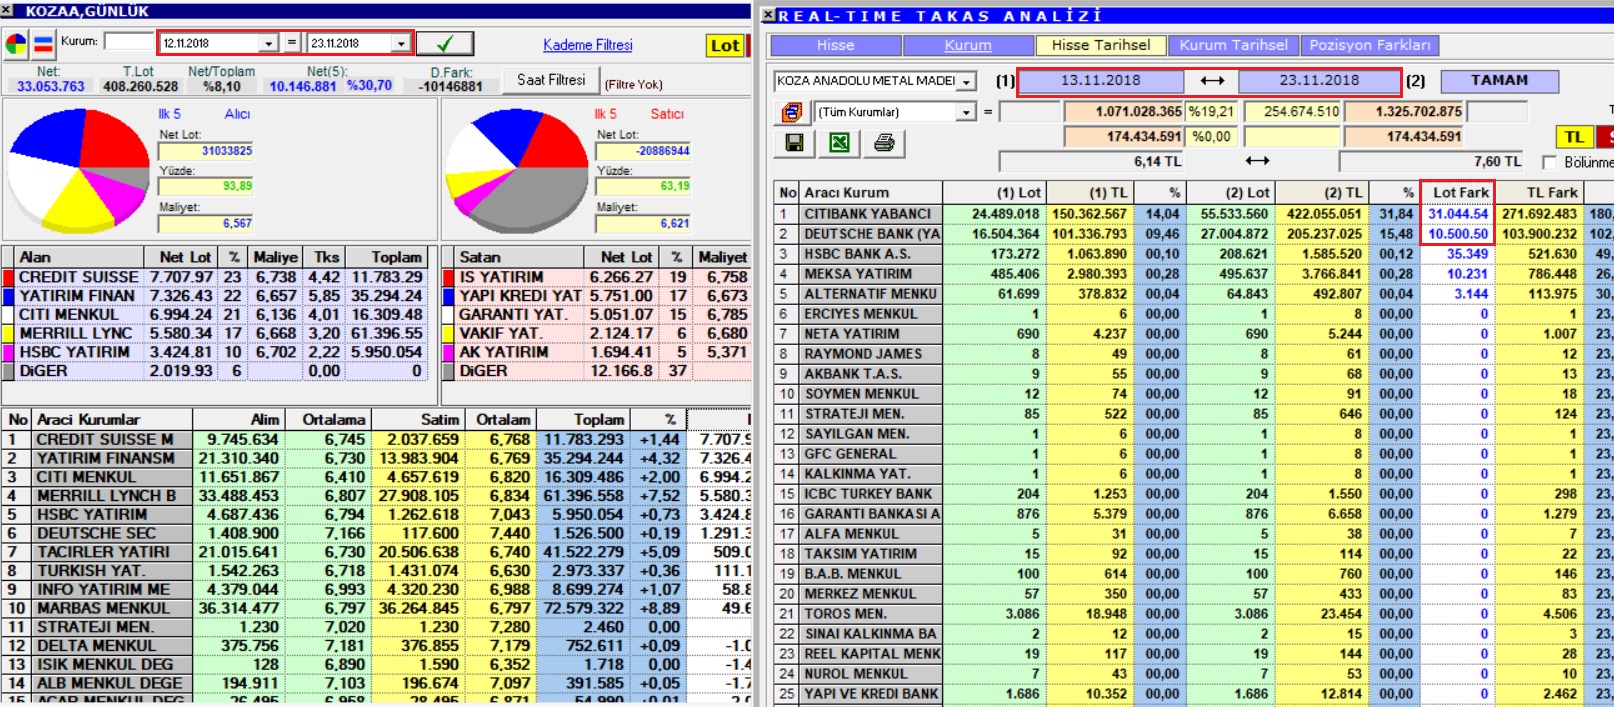Expand the (Tüm Kurumlar) dropdown
The image size is (1614, 707).
point(966,112)
